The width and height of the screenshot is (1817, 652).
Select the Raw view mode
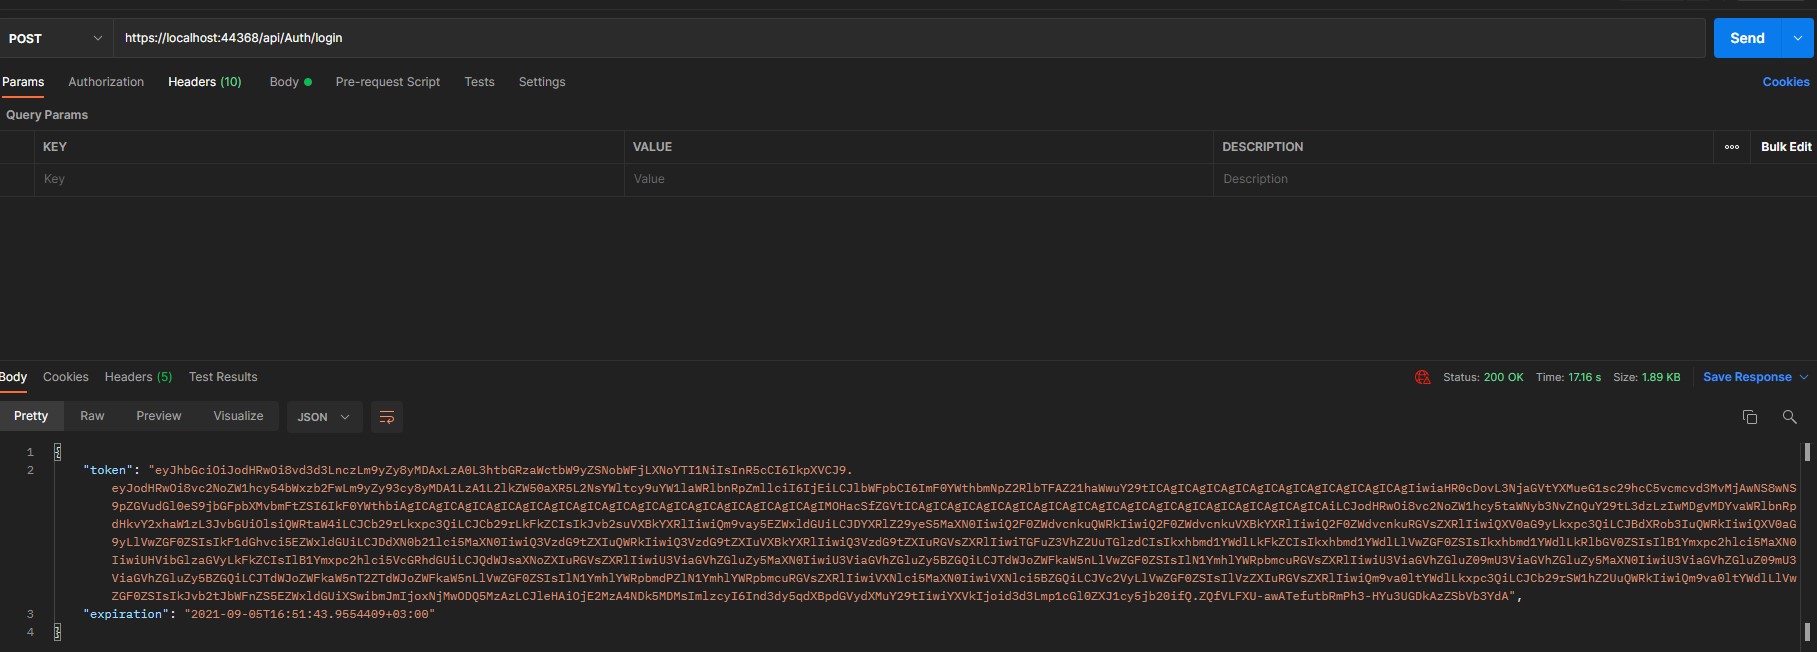click(x=92, y=416)
